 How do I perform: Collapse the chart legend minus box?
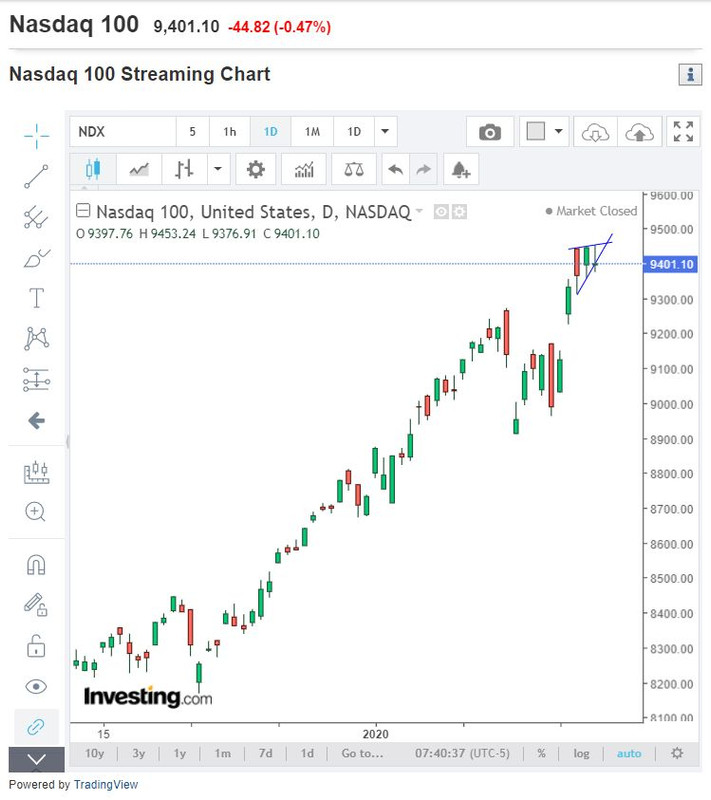coord(83,210)
